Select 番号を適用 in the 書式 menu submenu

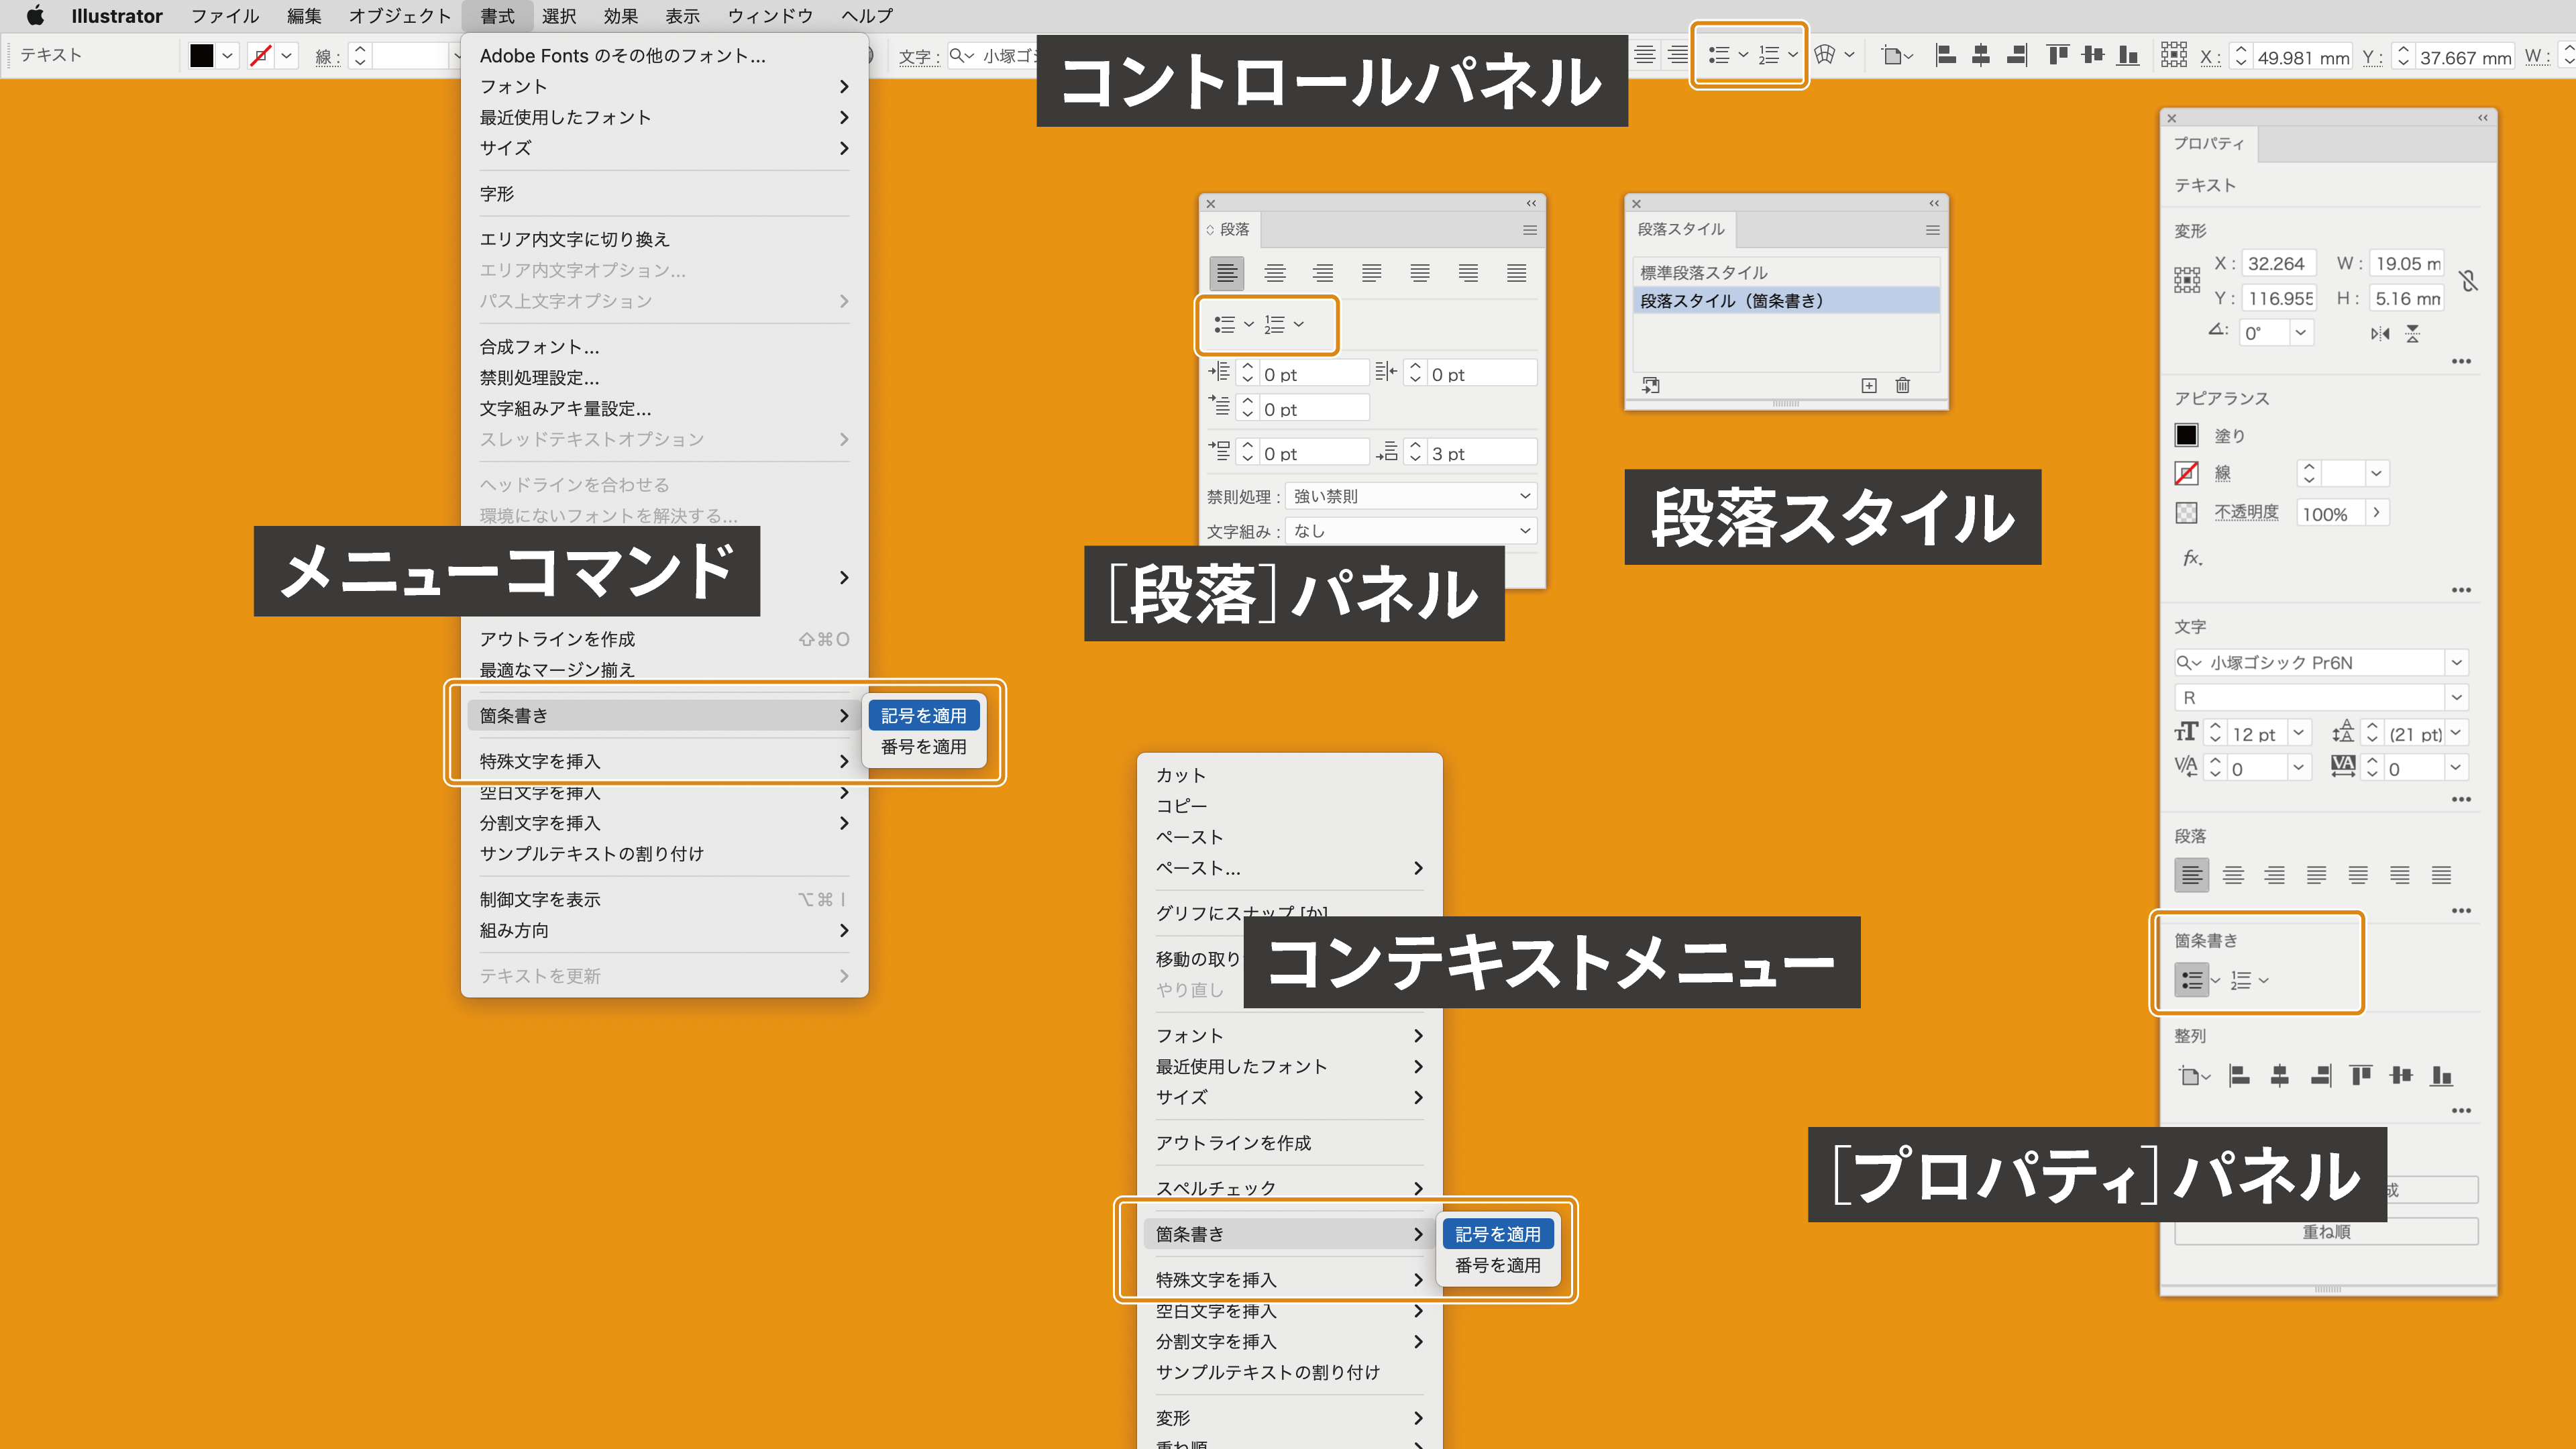923,746
